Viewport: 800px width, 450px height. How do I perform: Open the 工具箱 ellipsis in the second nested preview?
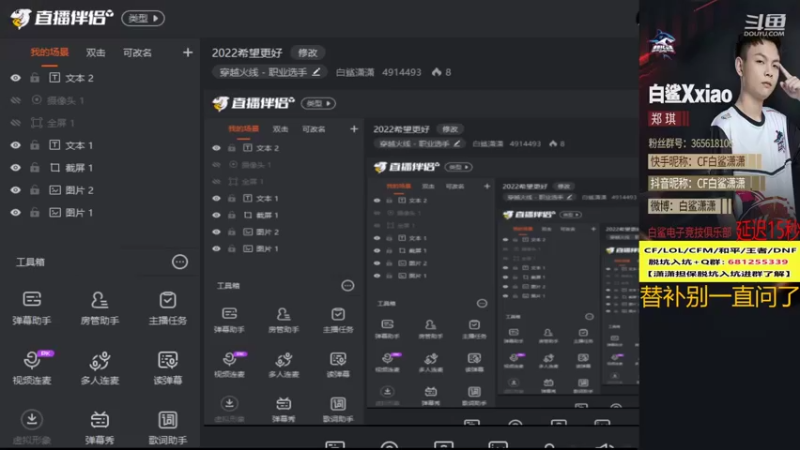click(482, 303)
